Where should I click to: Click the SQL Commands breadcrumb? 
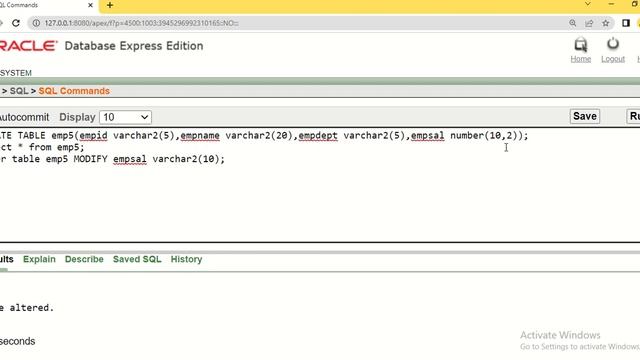click(x=74, y=91)
